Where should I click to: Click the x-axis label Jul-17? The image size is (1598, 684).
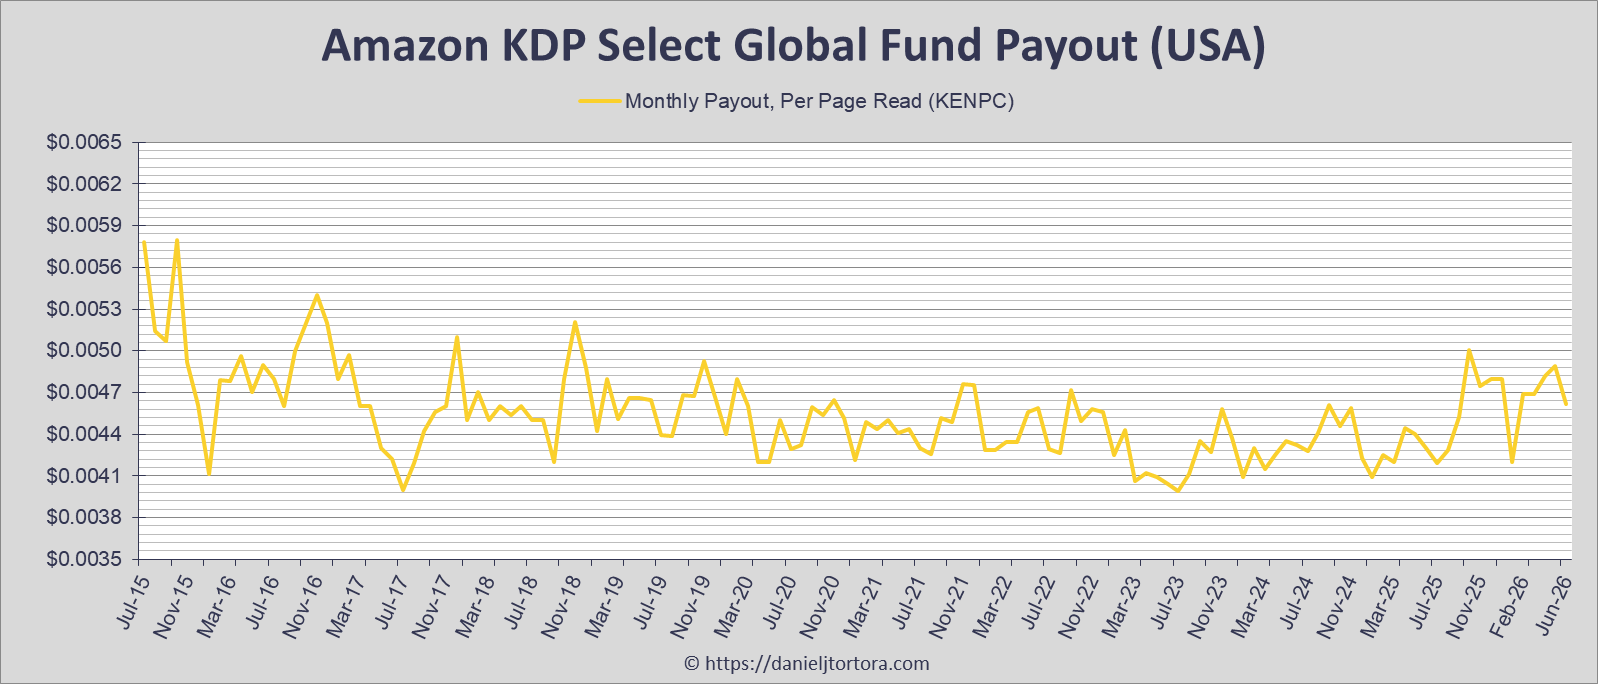point(392,602)
